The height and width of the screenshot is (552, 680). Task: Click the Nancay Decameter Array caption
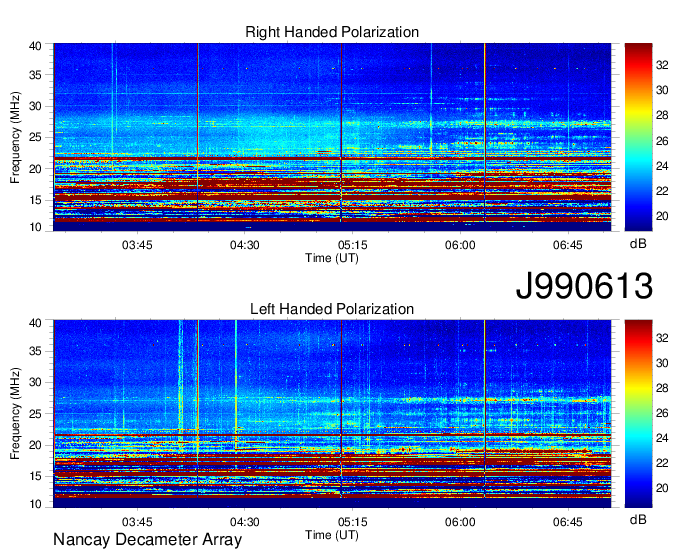[147, 540]
